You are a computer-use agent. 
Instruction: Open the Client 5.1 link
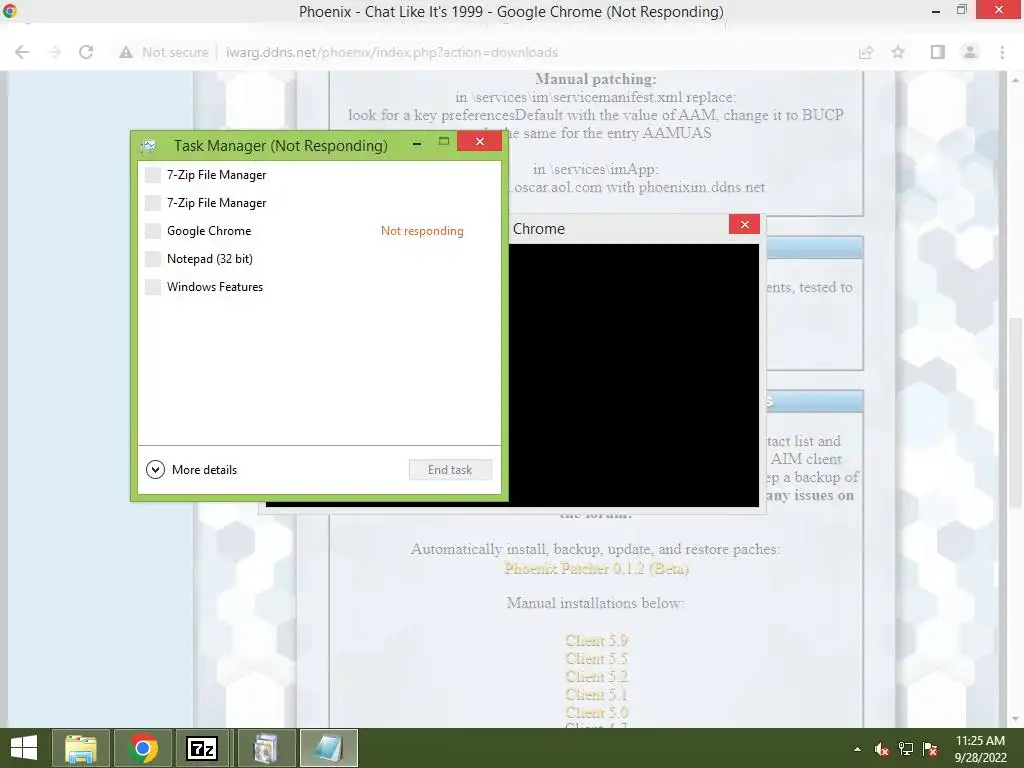(597, 694)
